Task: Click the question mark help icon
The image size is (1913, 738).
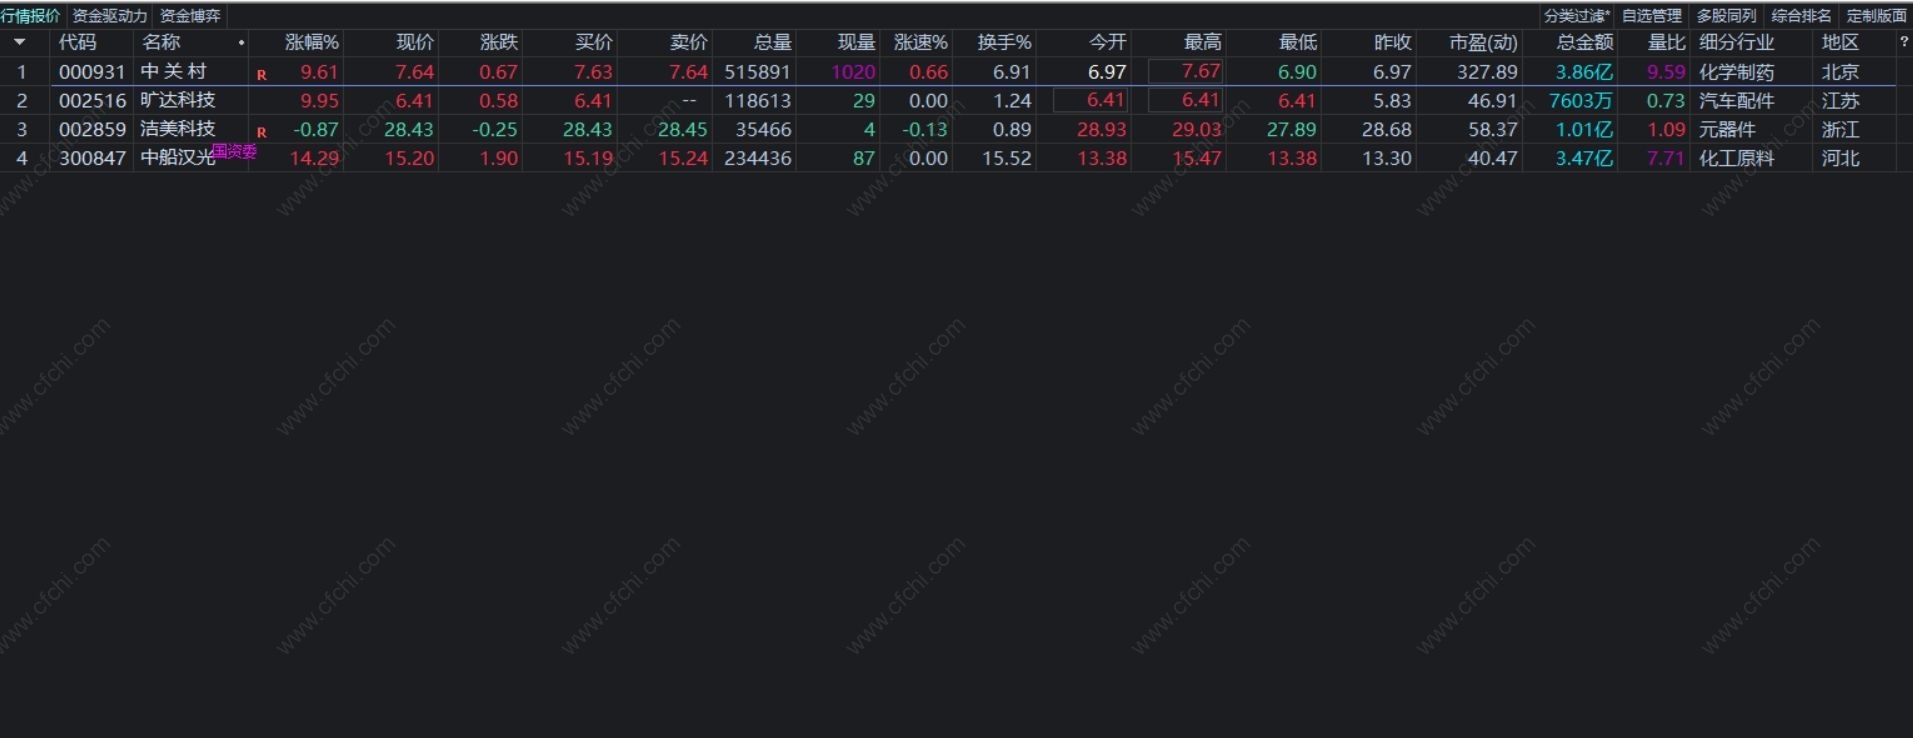Action: (1903, 42)
